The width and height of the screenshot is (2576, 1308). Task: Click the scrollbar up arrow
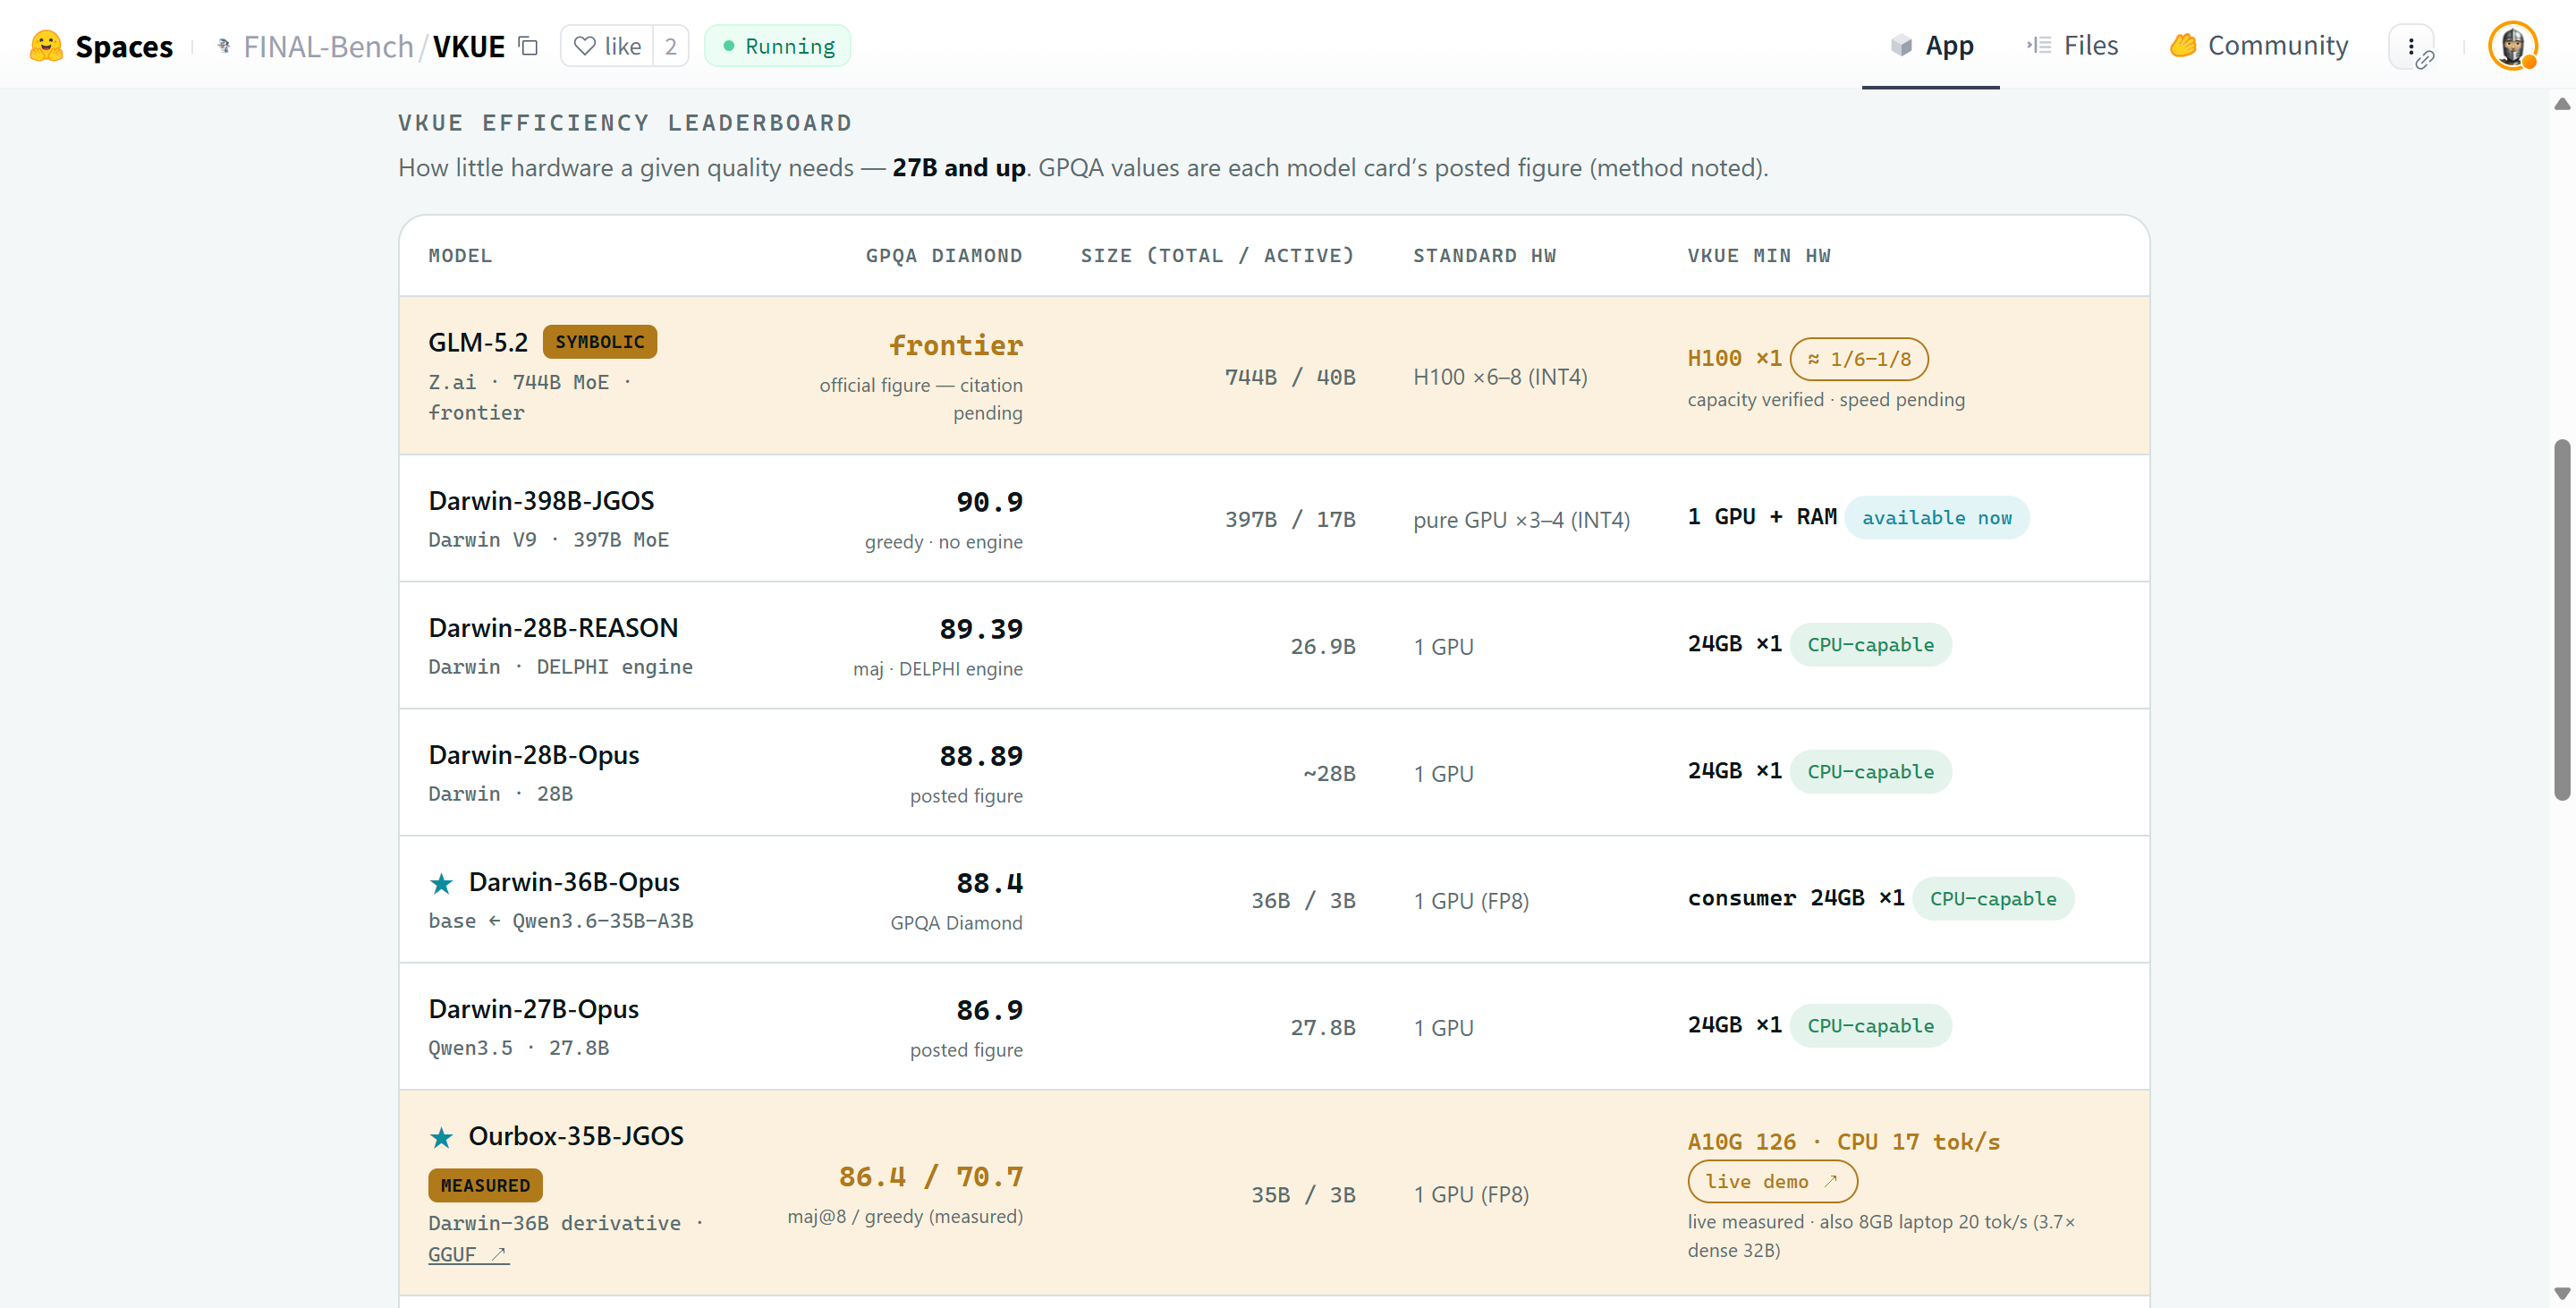click(2561, 104)
